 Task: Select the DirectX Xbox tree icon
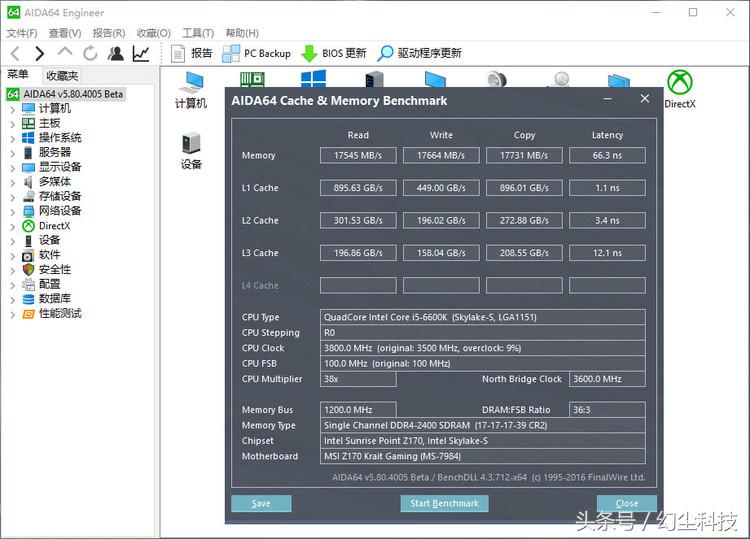point(28,226)
